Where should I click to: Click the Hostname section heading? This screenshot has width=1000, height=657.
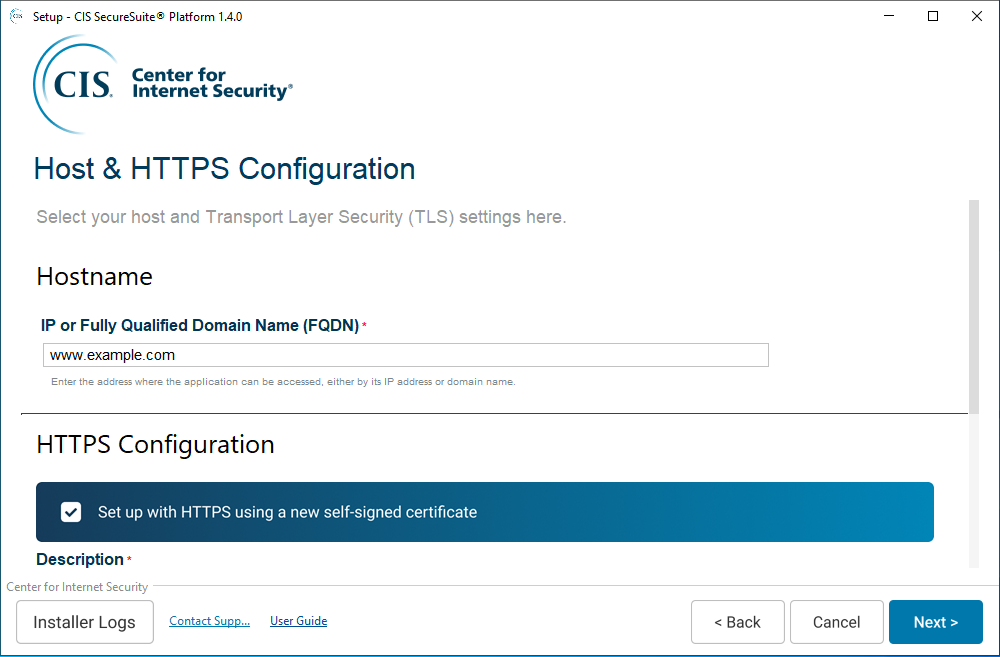(x=94, y=277)
